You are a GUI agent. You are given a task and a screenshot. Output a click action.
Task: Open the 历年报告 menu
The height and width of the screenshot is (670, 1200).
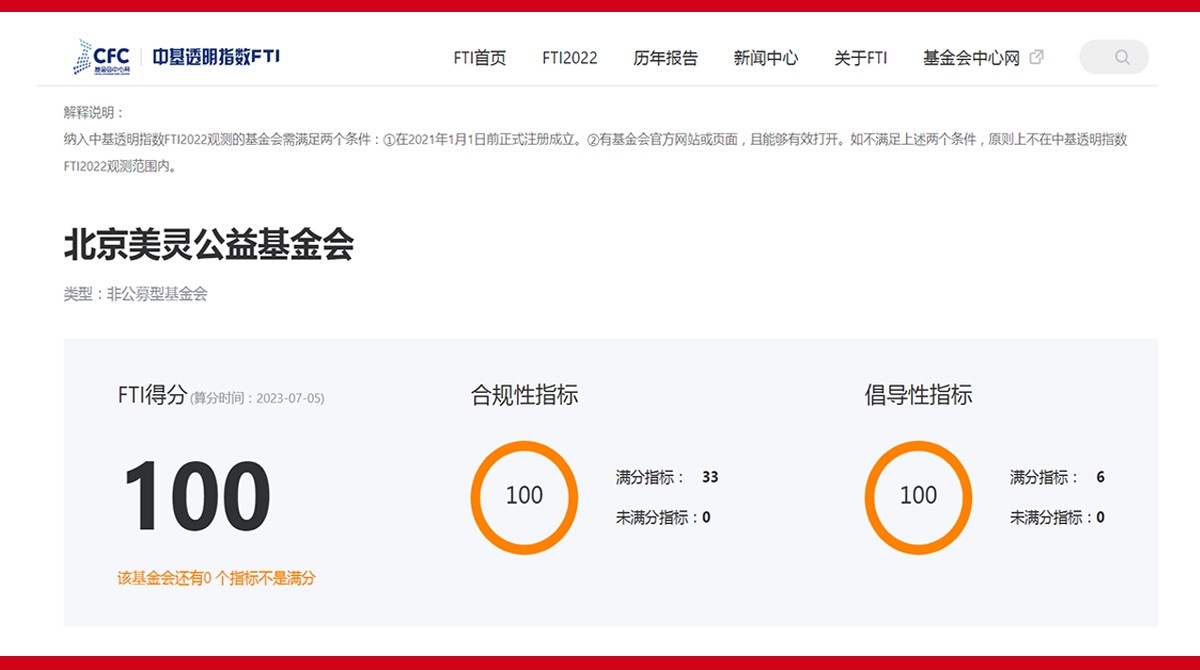[666, 58]
